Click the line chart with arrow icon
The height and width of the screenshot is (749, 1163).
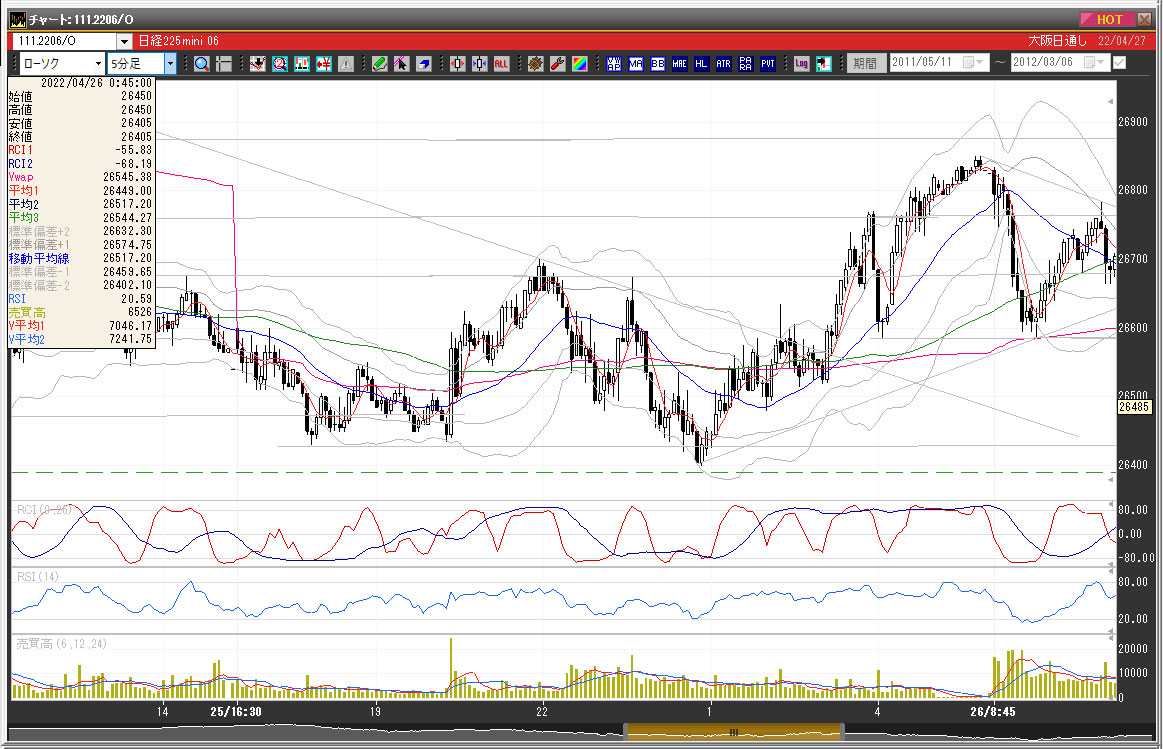point(257,64)
